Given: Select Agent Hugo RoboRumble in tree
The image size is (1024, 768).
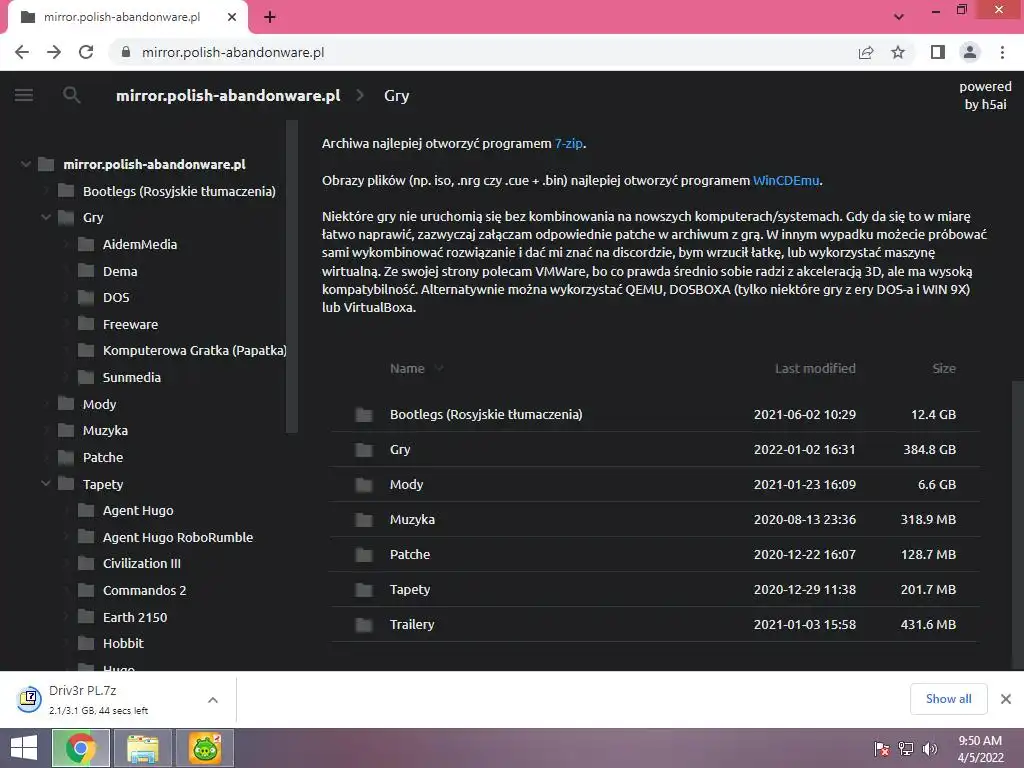Looking at the screenshot, I should [178, 537].
